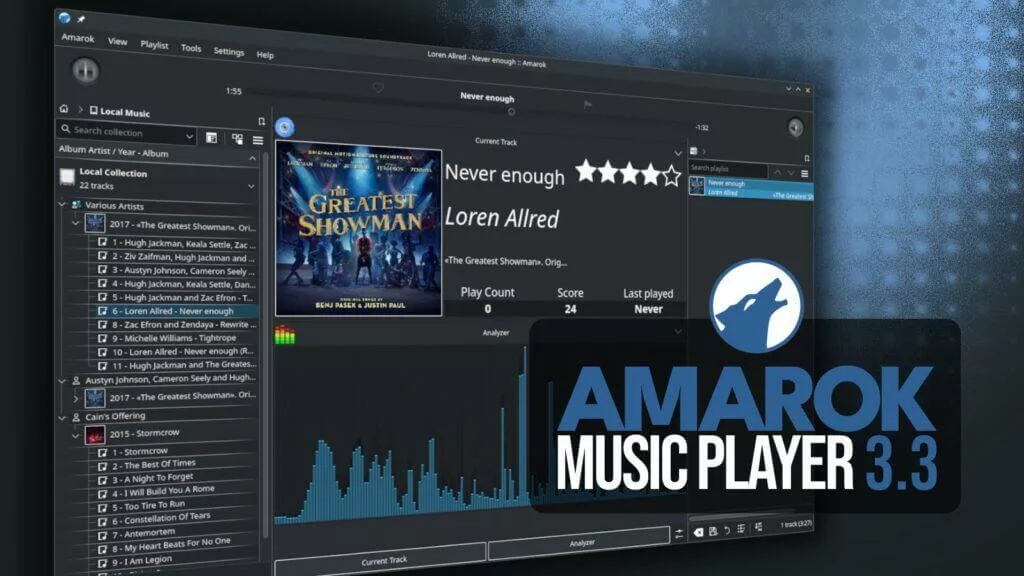Screen dimensions: 1024x576
Task: Collapse the Cain's Offering artist node
Action: pos(63,417)
